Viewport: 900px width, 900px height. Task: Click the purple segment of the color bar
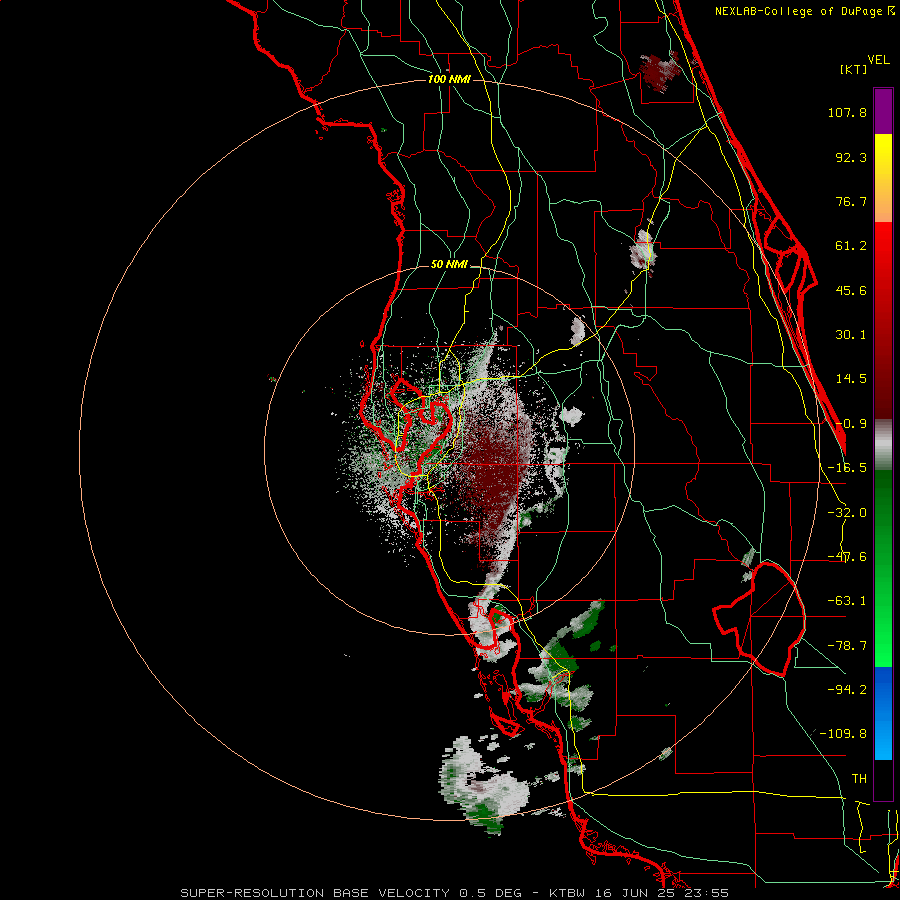(x=883, y=111)
